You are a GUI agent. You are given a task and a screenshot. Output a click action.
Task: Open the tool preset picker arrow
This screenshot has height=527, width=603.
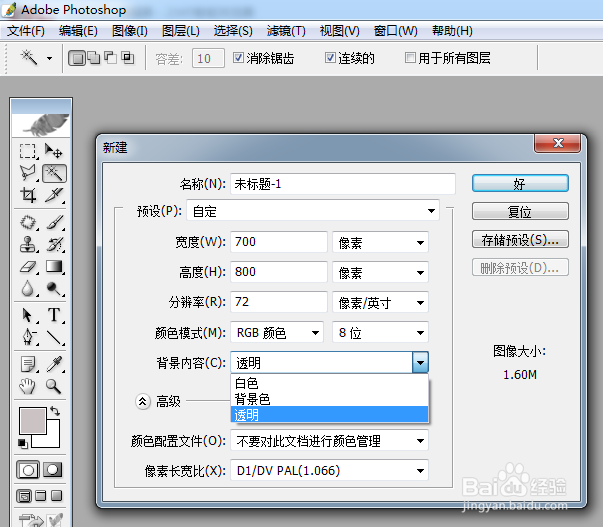[49, 58]
